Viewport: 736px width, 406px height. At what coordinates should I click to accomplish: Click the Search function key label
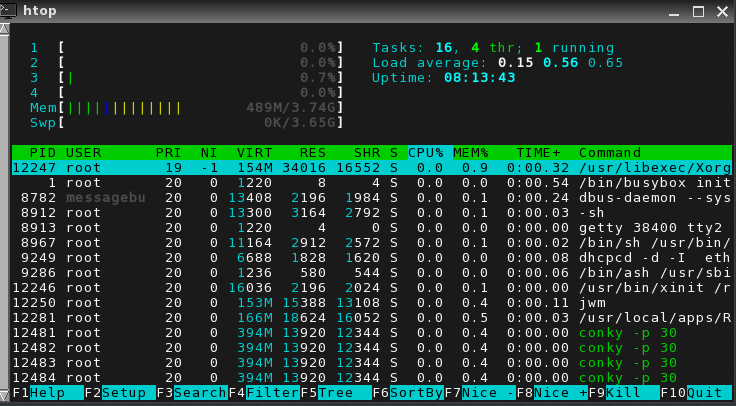pos(200,392)
